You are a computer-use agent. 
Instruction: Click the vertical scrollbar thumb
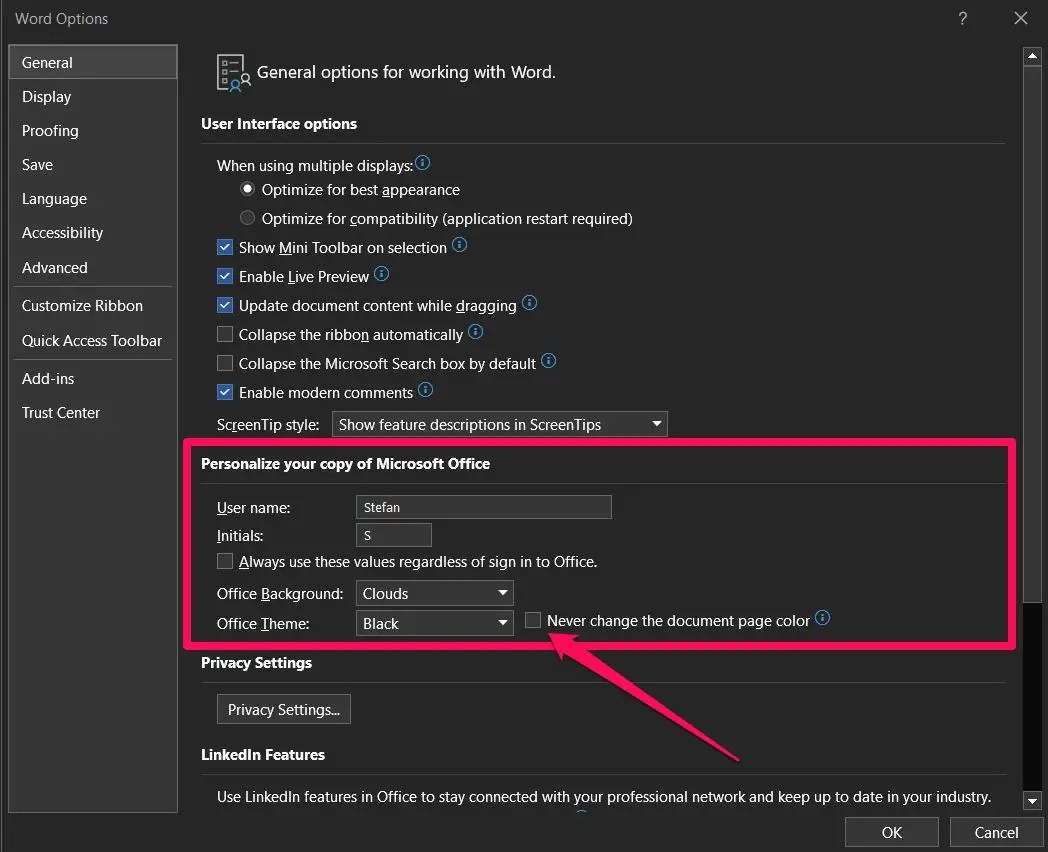pyautogui.click(x=1033, y=334)
